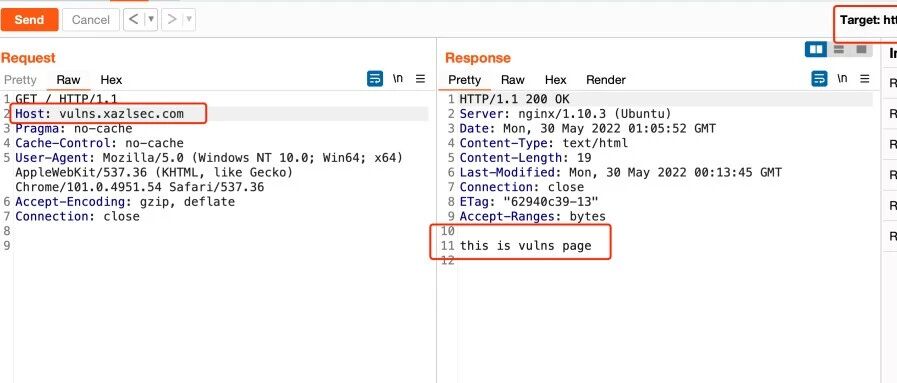Toggle word wrap icon in Request panel

[375, 79]
